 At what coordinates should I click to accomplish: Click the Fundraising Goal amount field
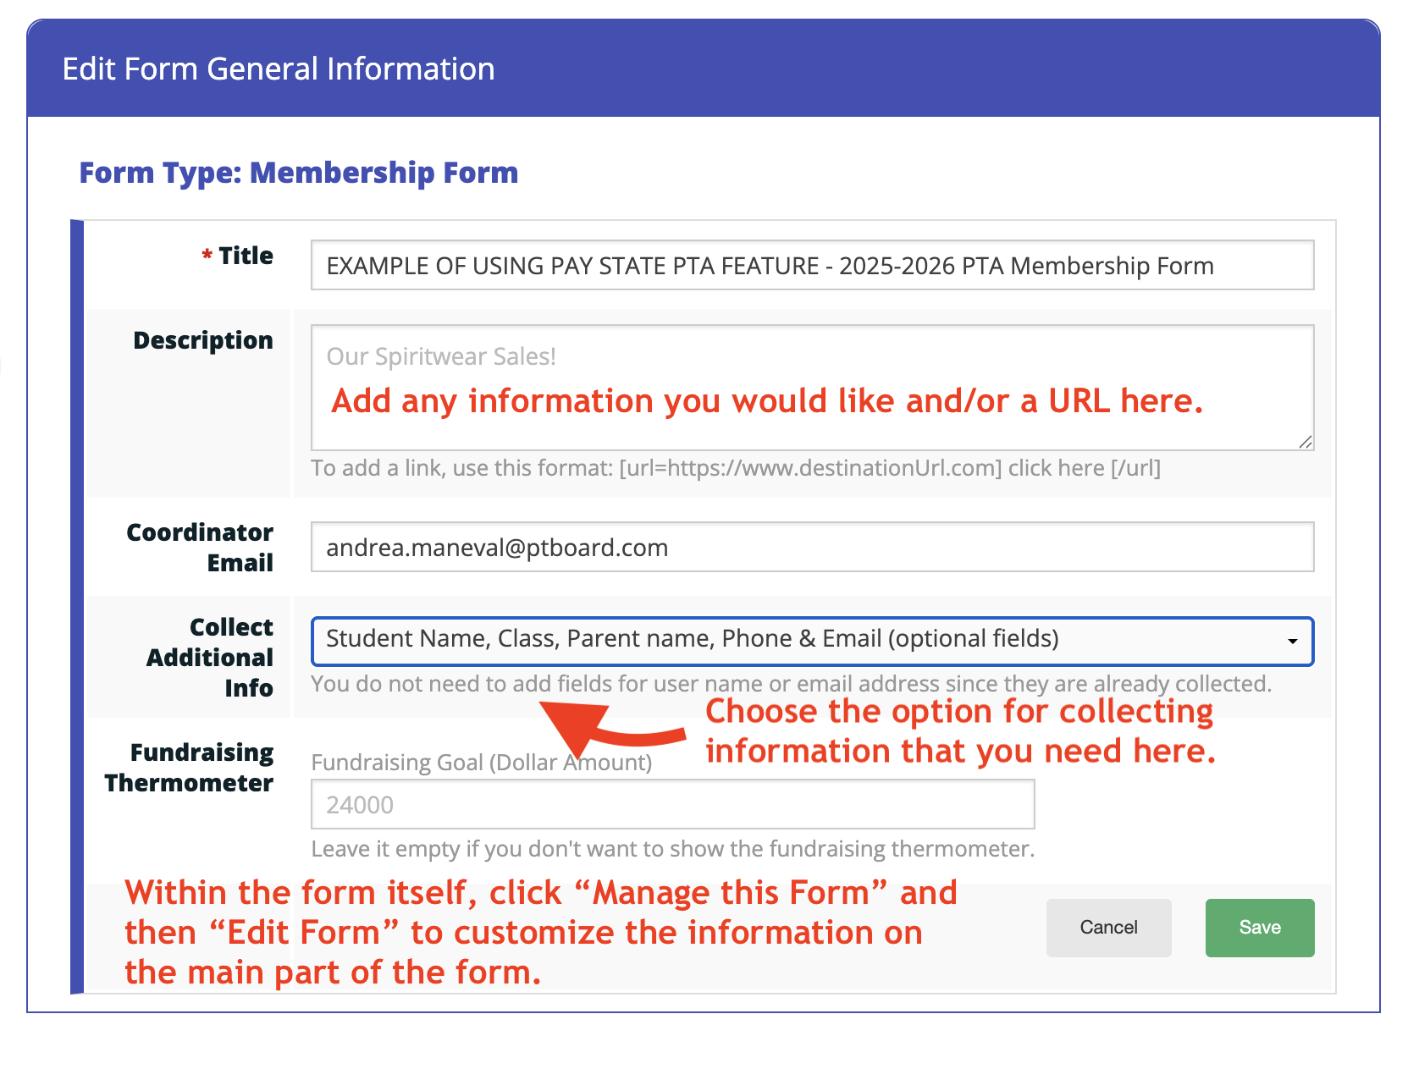point(672,805)
